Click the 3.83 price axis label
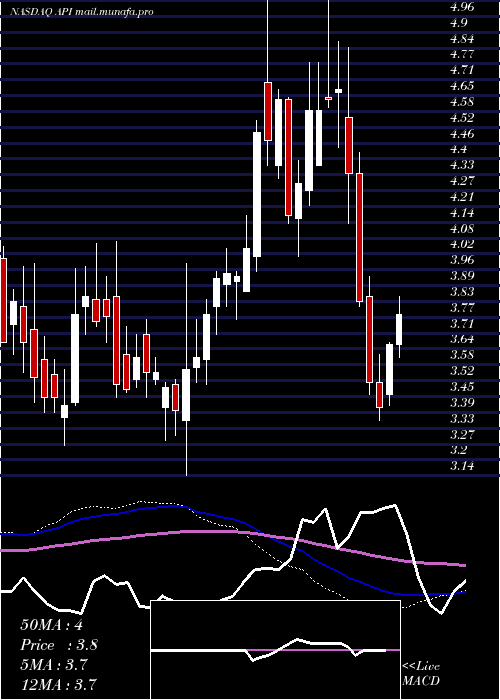500x700 pixels. [x=463, y=292]
